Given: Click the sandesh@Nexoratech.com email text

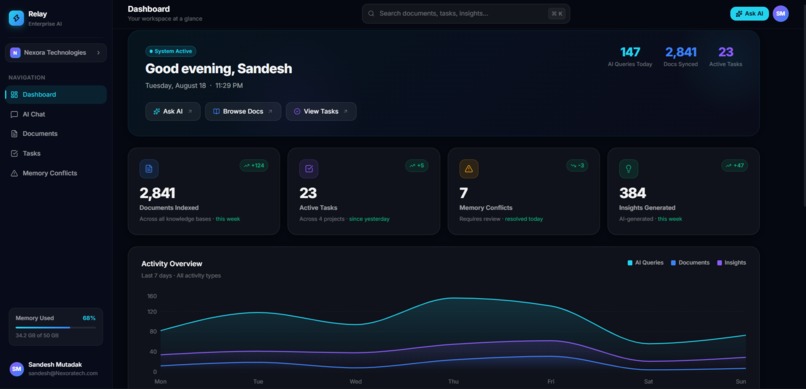Looking at the screenshot, I should pyautogui.click(x=63, y=374).
